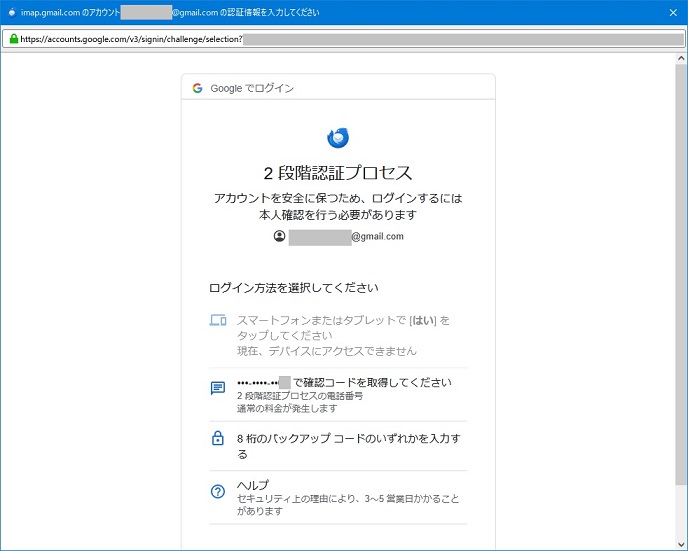Image resolution: width=688 pixels, height=551 pixels.
Task: Click the question mark help icon
Action: 218,491
